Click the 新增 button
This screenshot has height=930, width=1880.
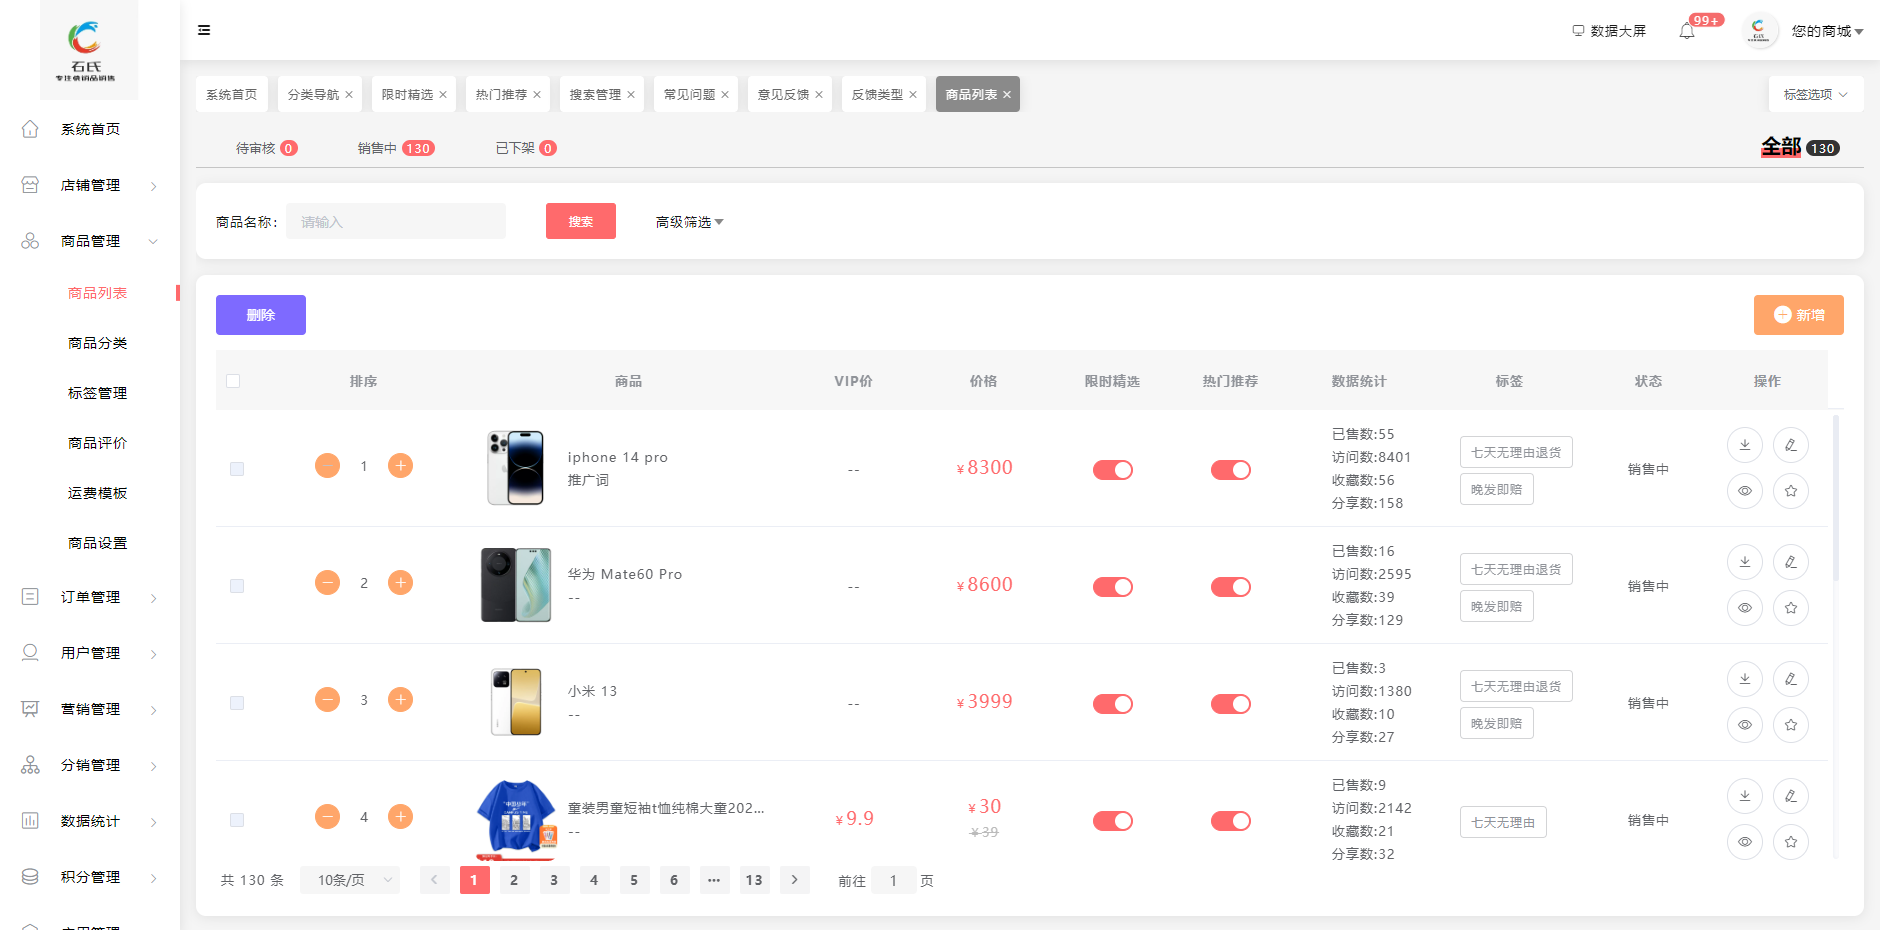click(1798, 315)
